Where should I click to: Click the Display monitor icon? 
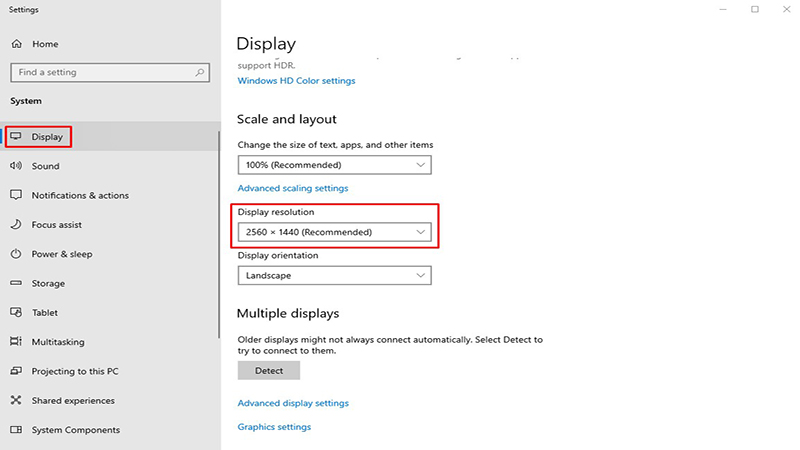tap(16, 136)
